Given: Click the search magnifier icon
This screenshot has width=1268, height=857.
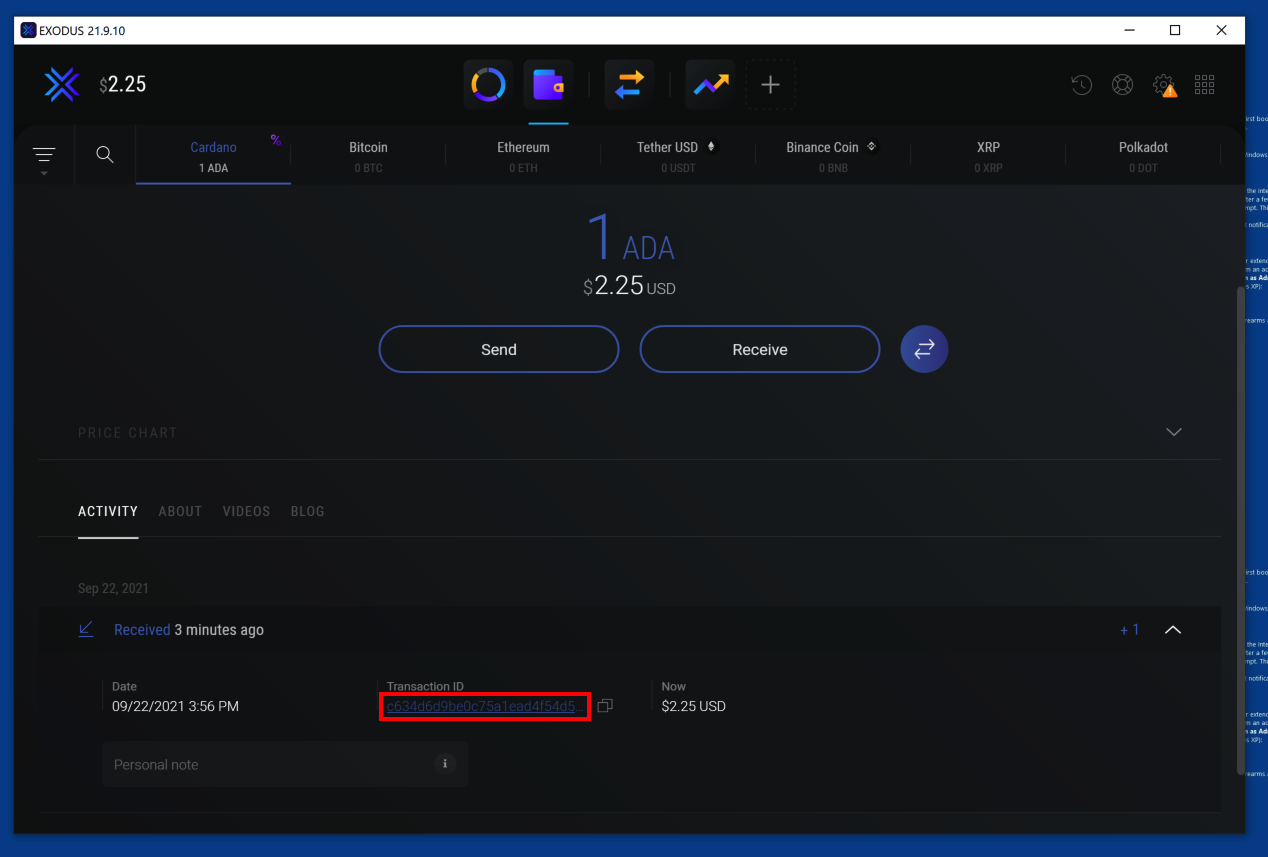Looking at the screenshot, I should click(x=104, y=155).
